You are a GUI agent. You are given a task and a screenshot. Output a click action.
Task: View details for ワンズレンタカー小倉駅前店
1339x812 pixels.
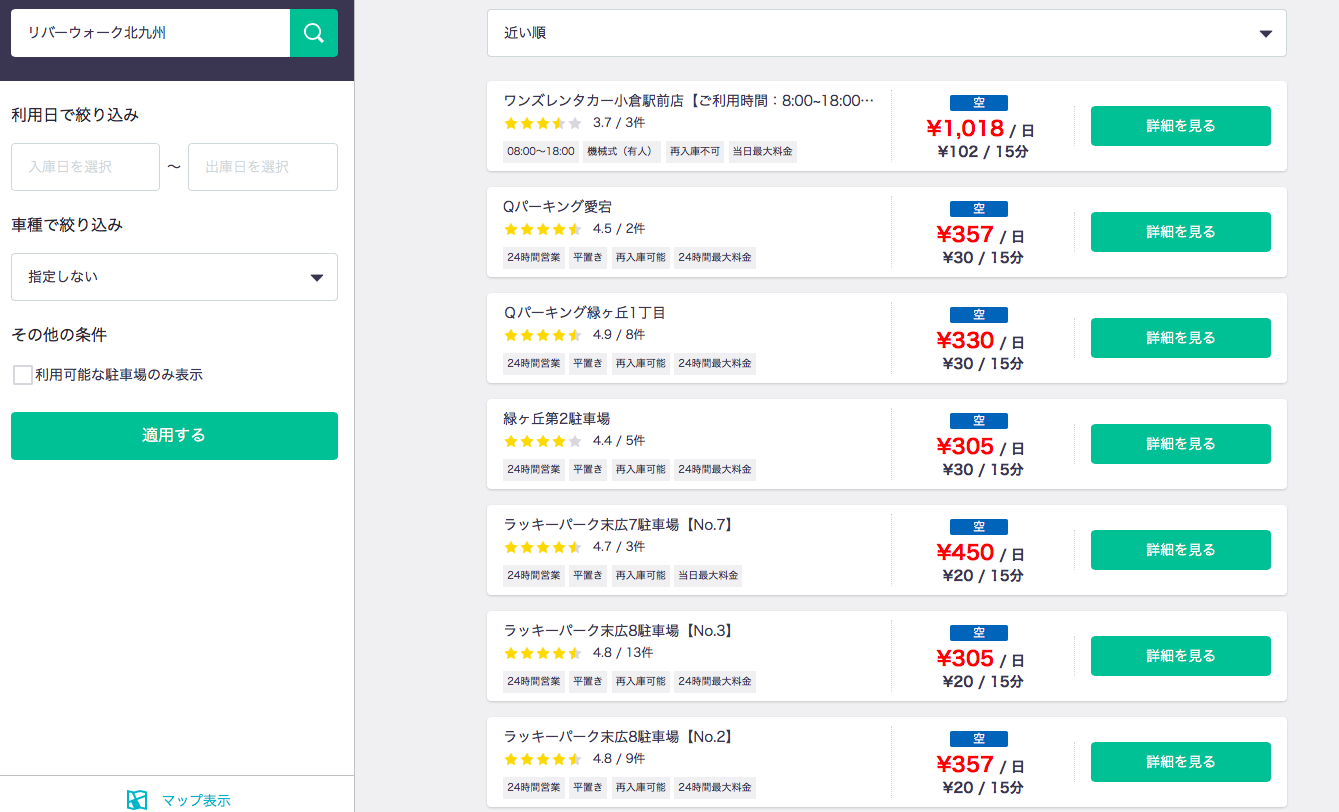coord(1181,126)
